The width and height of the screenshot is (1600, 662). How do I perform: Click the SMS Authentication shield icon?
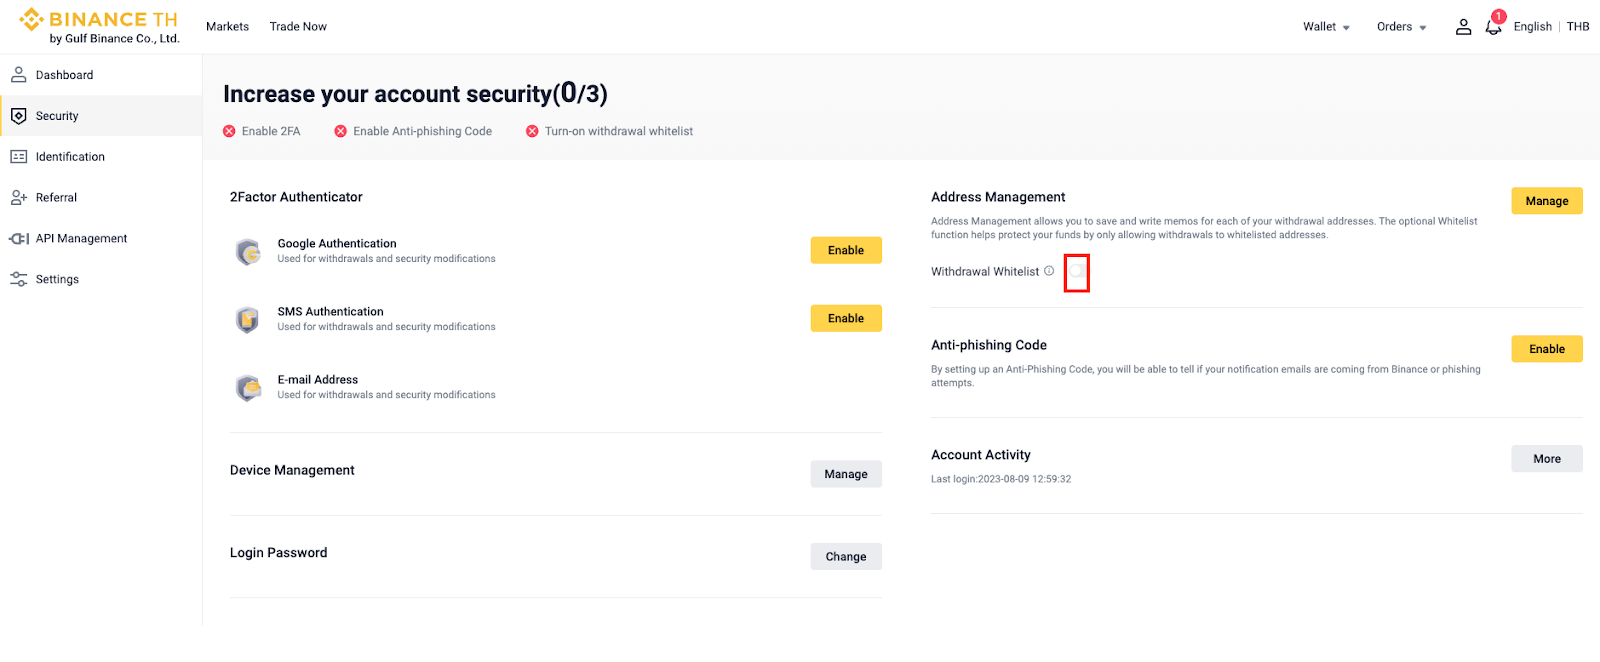click(x=248, y=320)
